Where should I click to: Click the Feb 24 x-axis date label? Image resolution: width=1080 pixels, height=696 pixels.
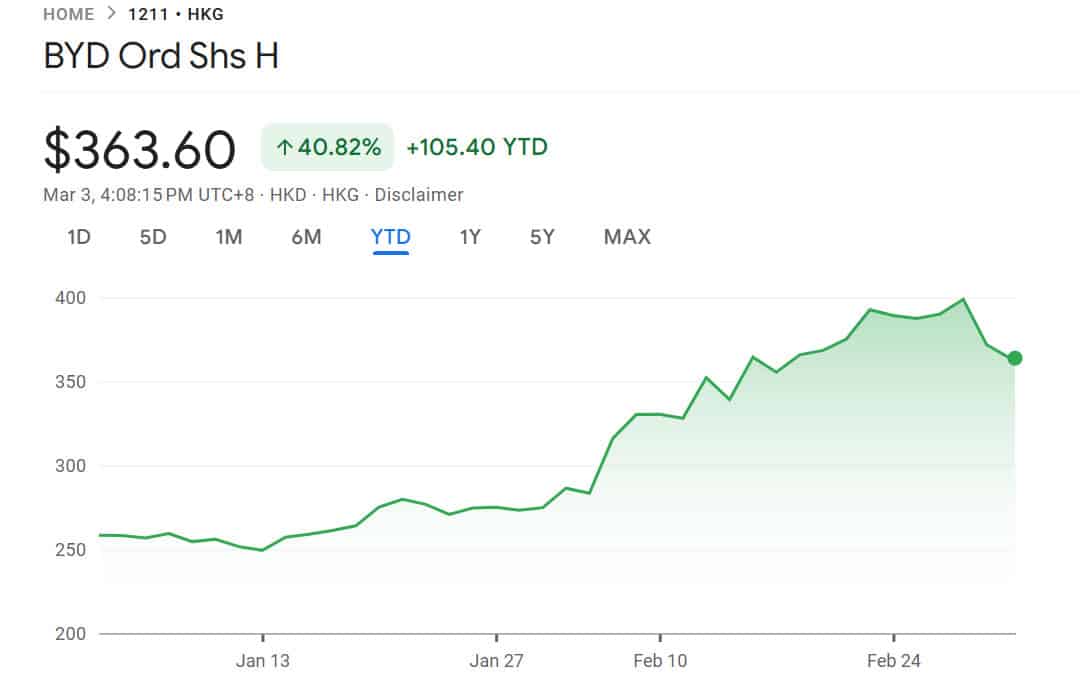893,661
